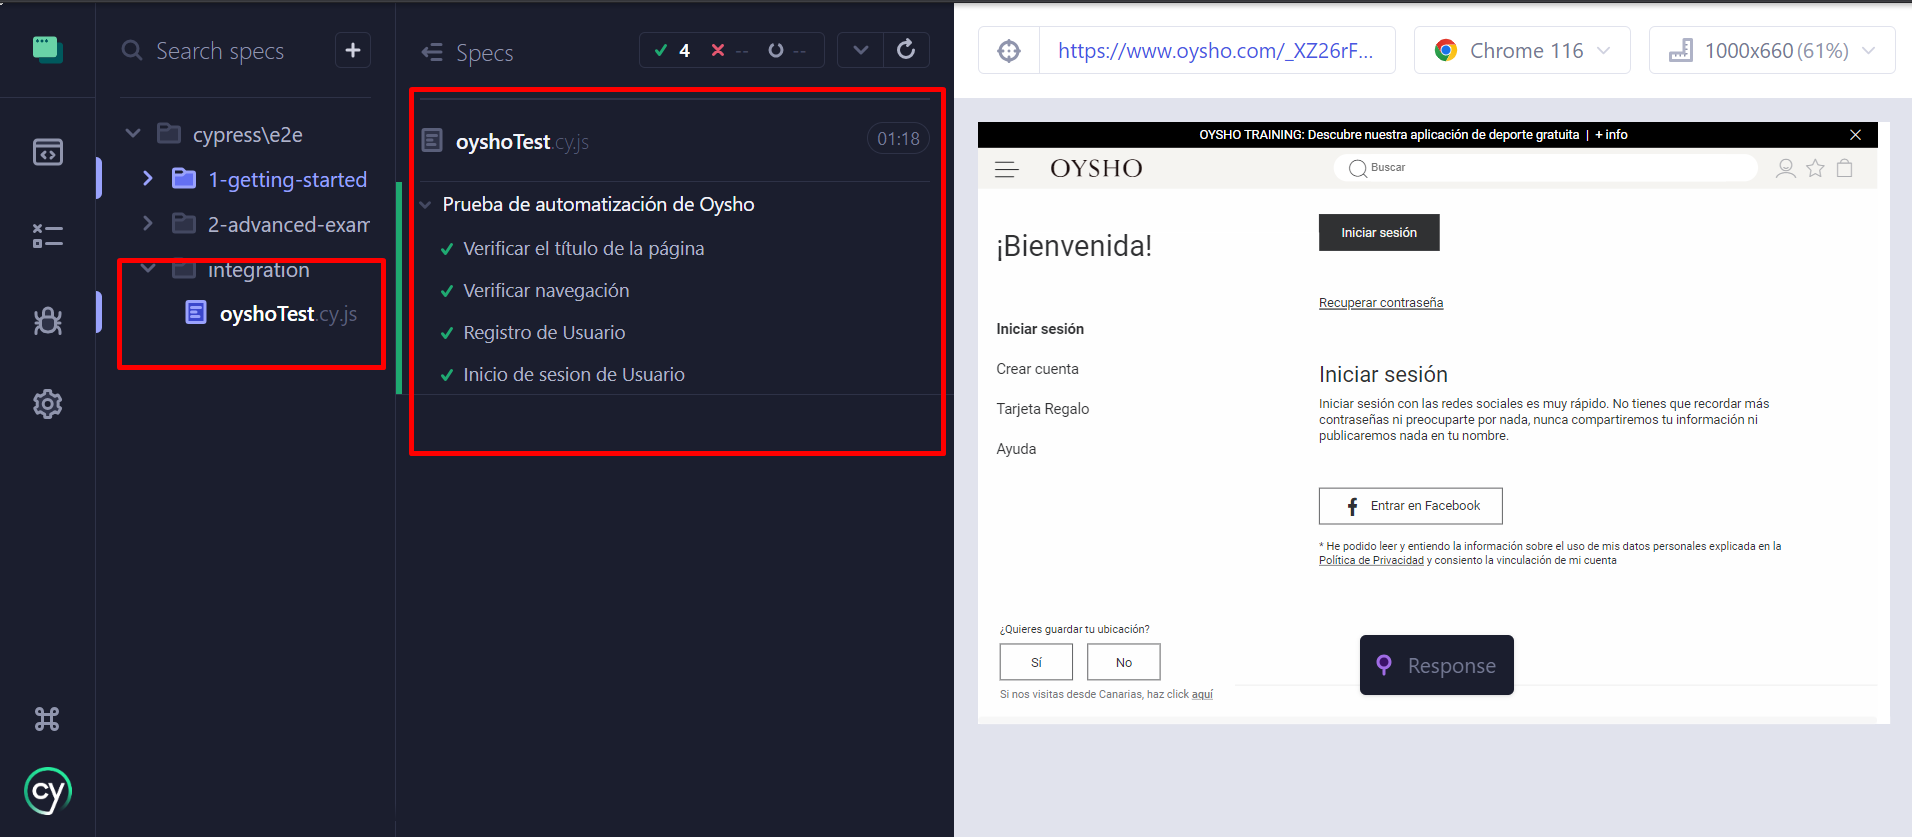Click the search specs magnifier icon

(x=132, y=50)
